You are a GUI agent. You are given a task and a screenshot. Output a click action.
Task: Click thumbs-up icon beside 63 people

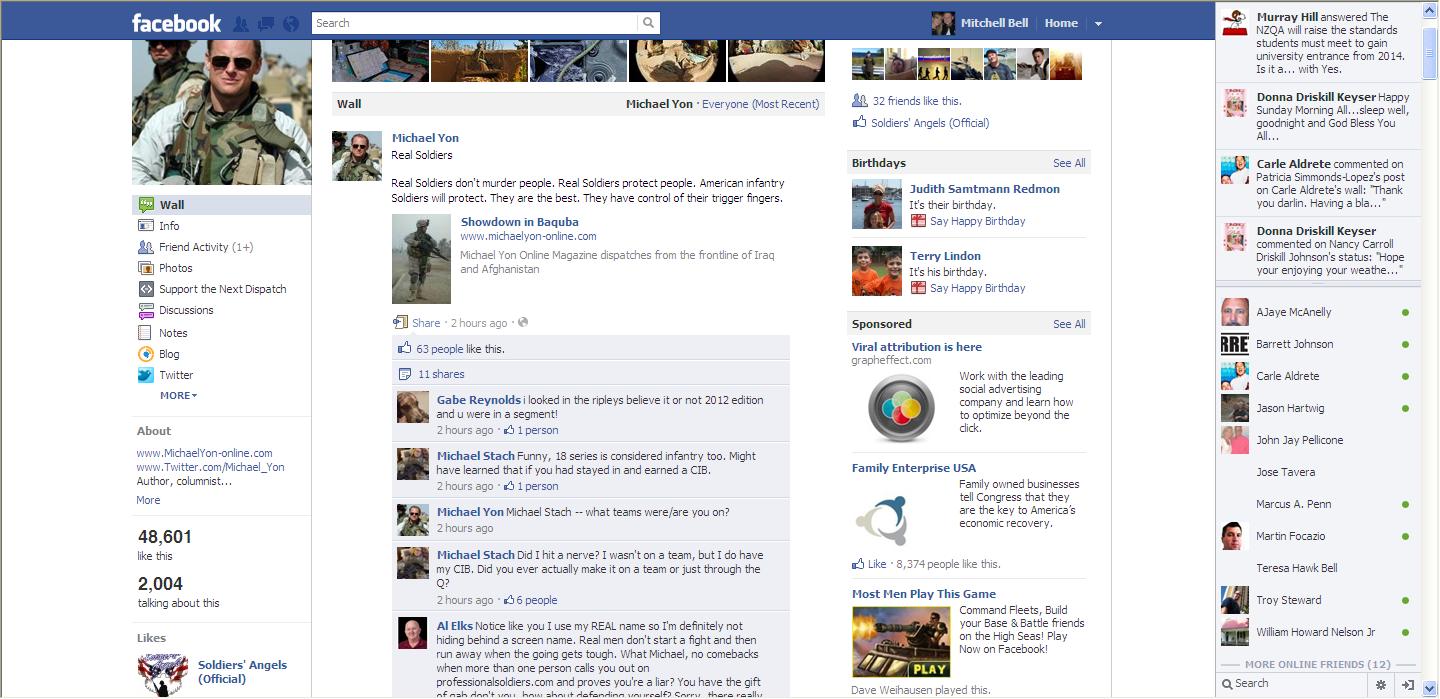[405, 349]
